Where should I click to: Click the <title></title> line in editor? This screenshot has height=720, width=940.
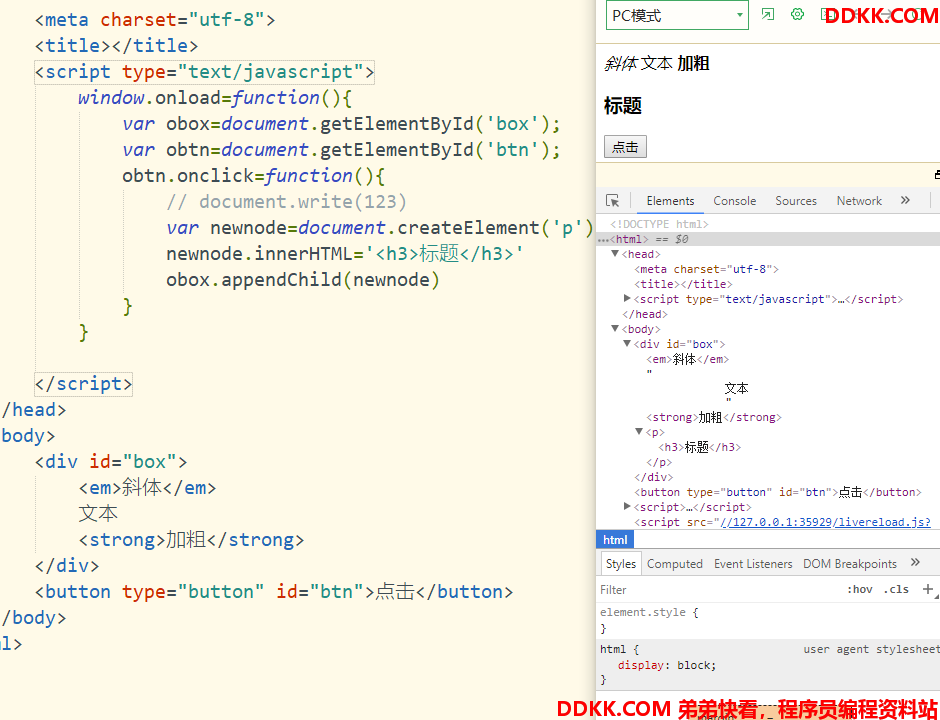116,46
